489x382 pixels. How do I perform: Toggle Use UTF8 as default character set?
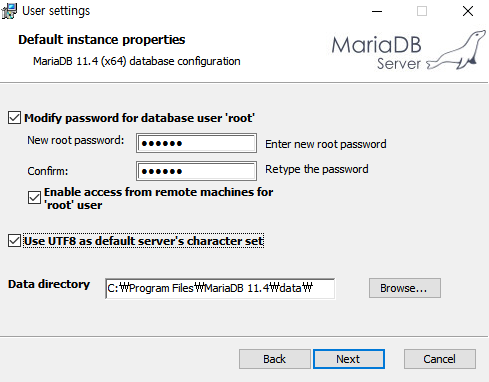tap(14, 241)
